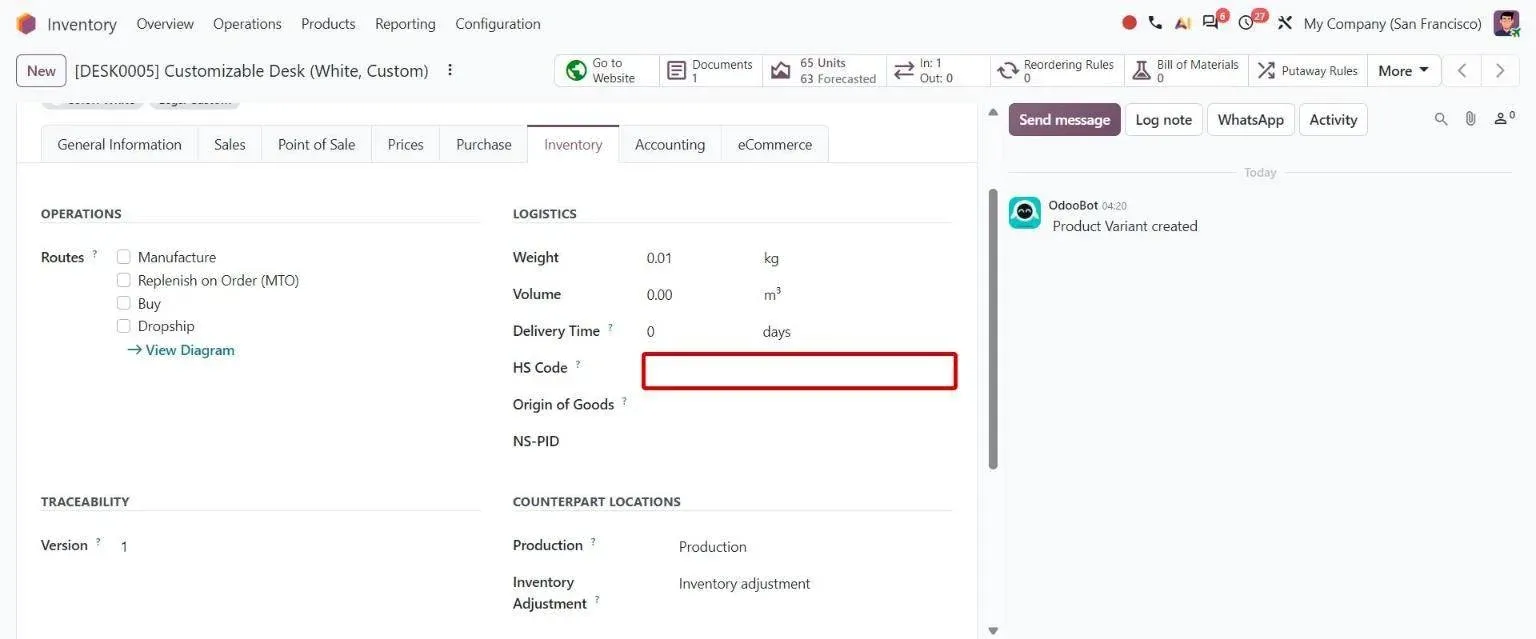Click the WhatsApp button

click(1250, 119)
